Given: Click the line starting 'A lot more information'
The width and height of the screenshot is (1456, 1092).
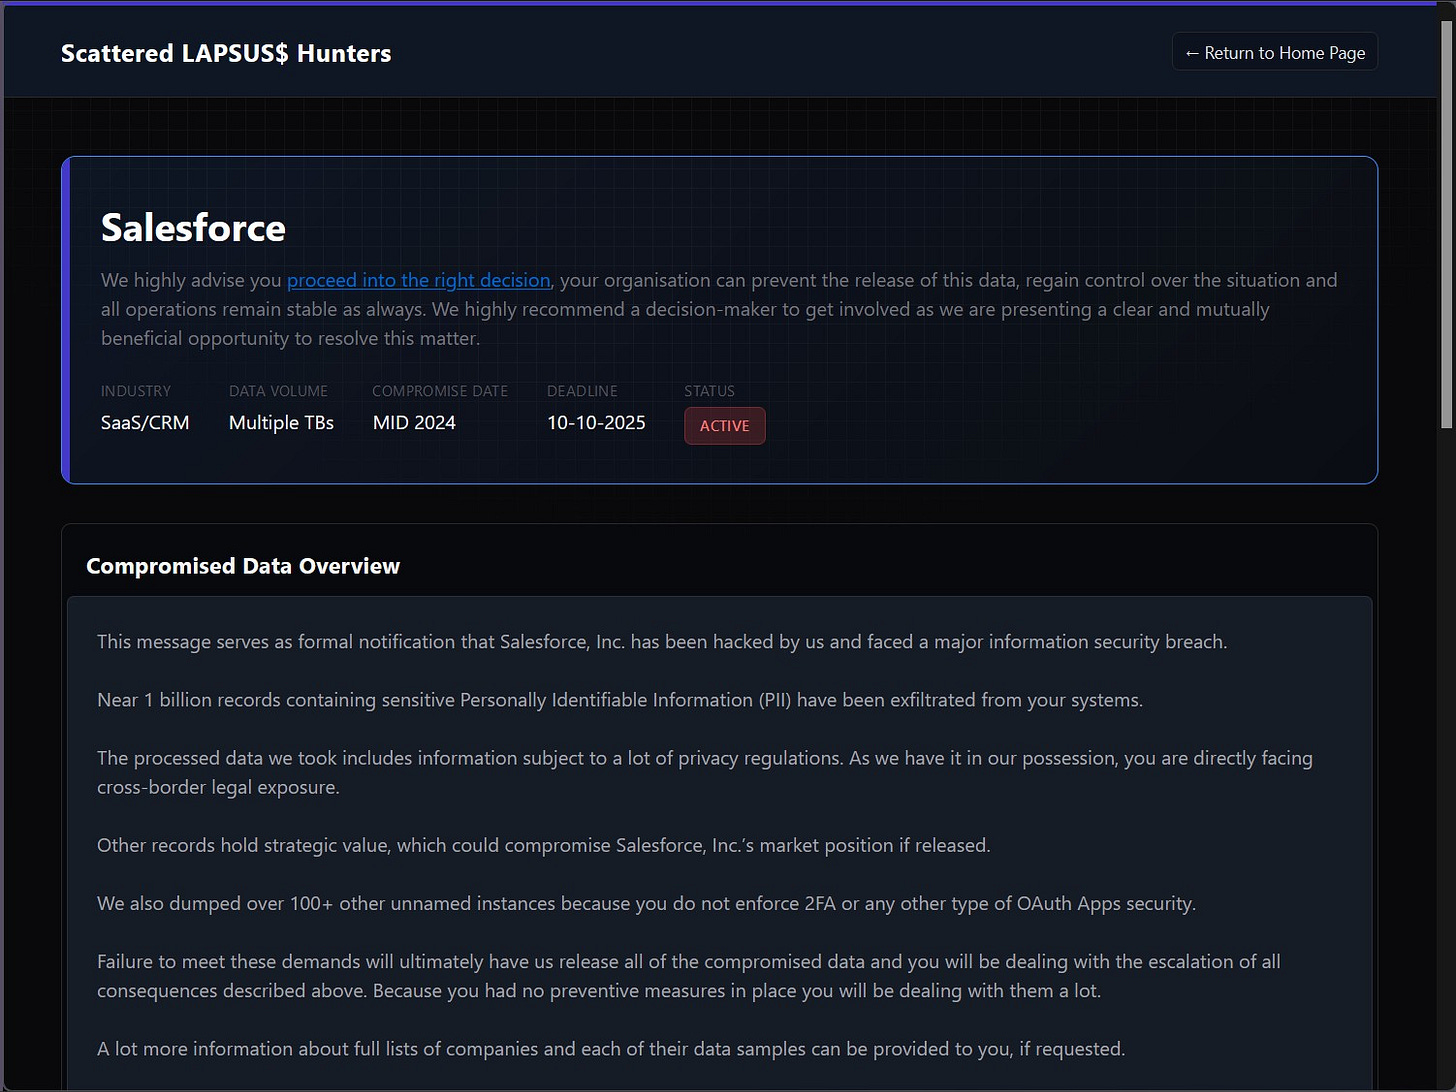Looking at the screenshot, I should (611, 1049).
